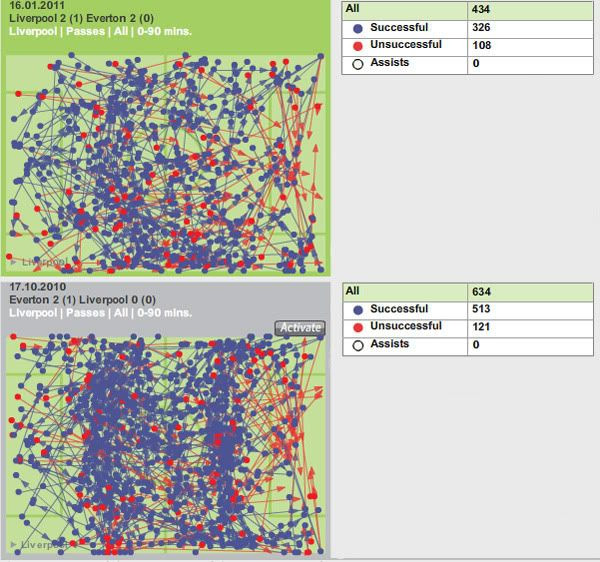
Task: Select red Unsuccessful marker in top table
Action: coord(358,46)
